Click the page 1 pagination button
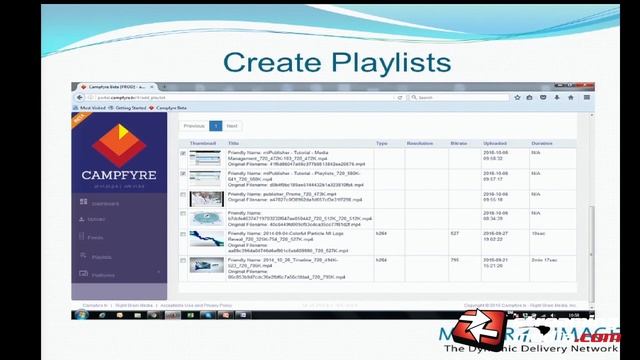 click(x=216, y=126)
